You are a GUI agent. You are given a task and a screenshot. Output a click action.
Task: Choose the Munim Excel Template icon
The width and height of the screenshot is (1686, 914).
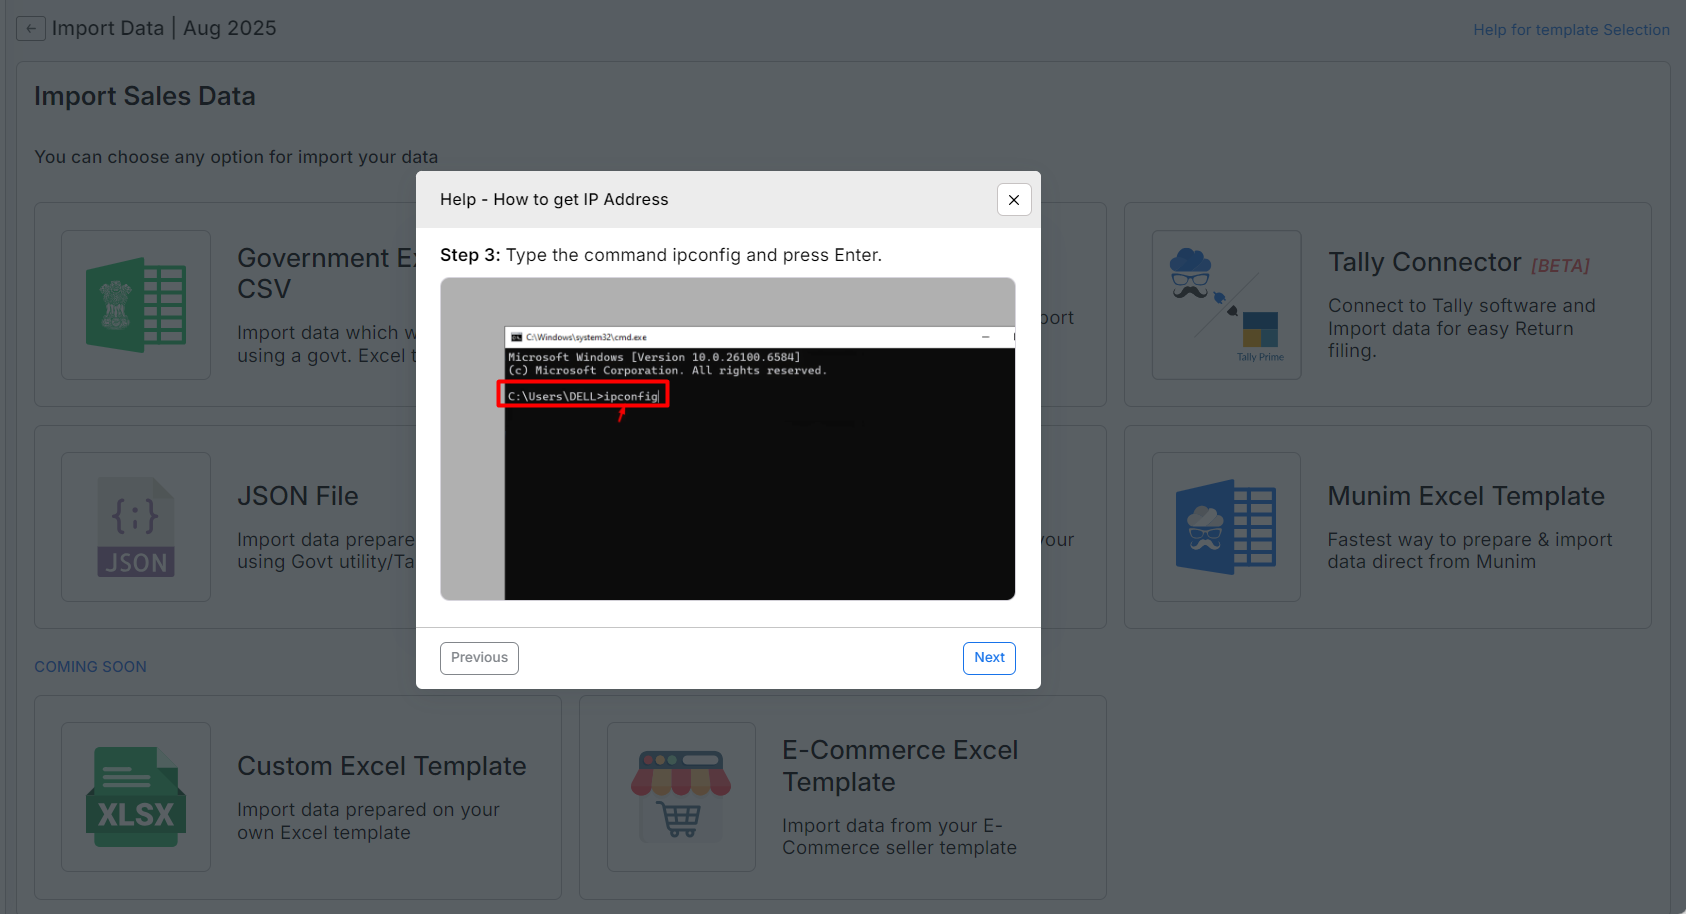pyautogui.click(x=1226, y=527)
